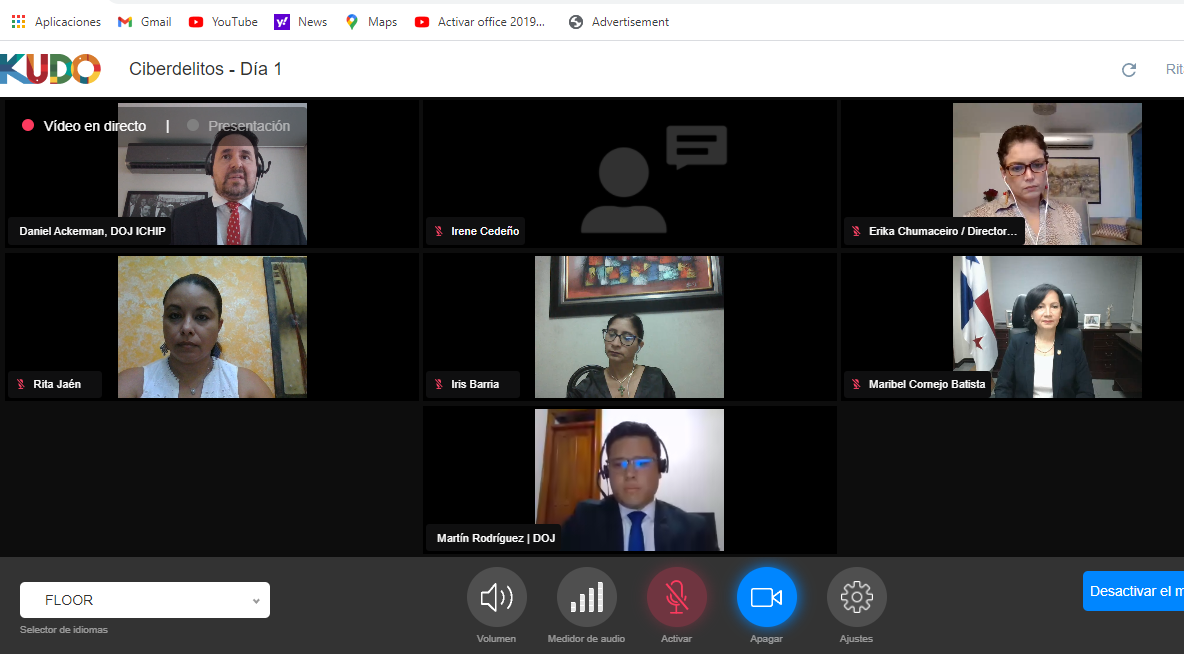1184x666 pixels.
Task: Click the muted mic icon beside Rita Jaén
Action: (21, 384)
